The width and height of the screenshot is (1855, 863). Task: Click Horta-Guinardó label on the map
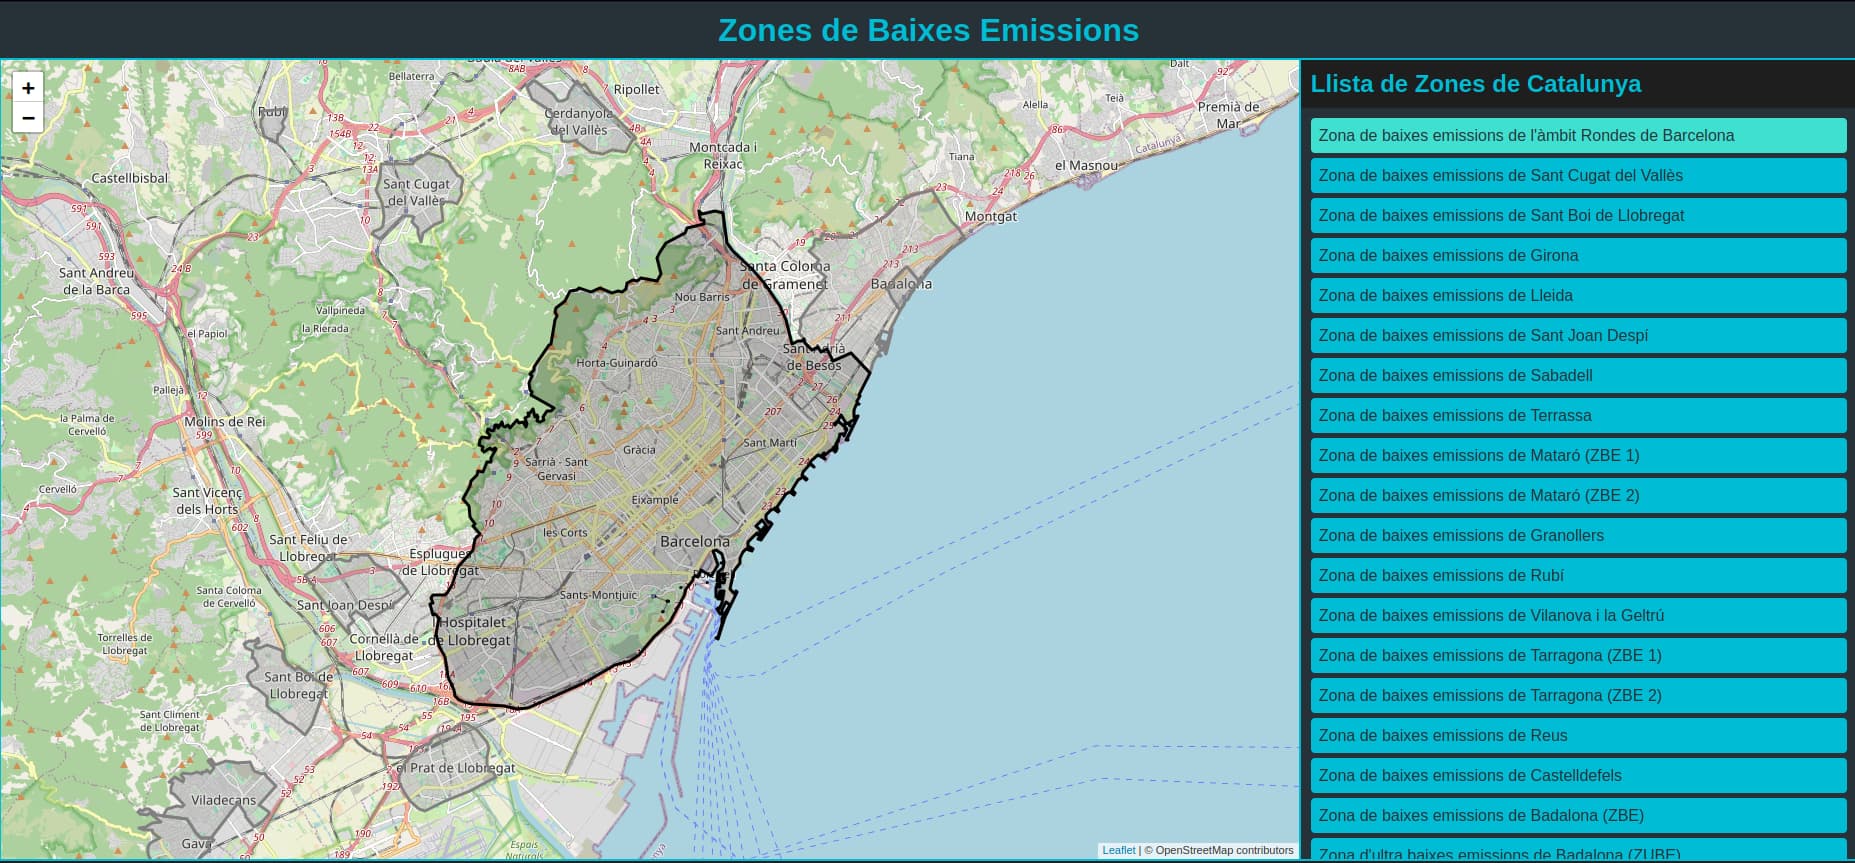click(617, 363)
